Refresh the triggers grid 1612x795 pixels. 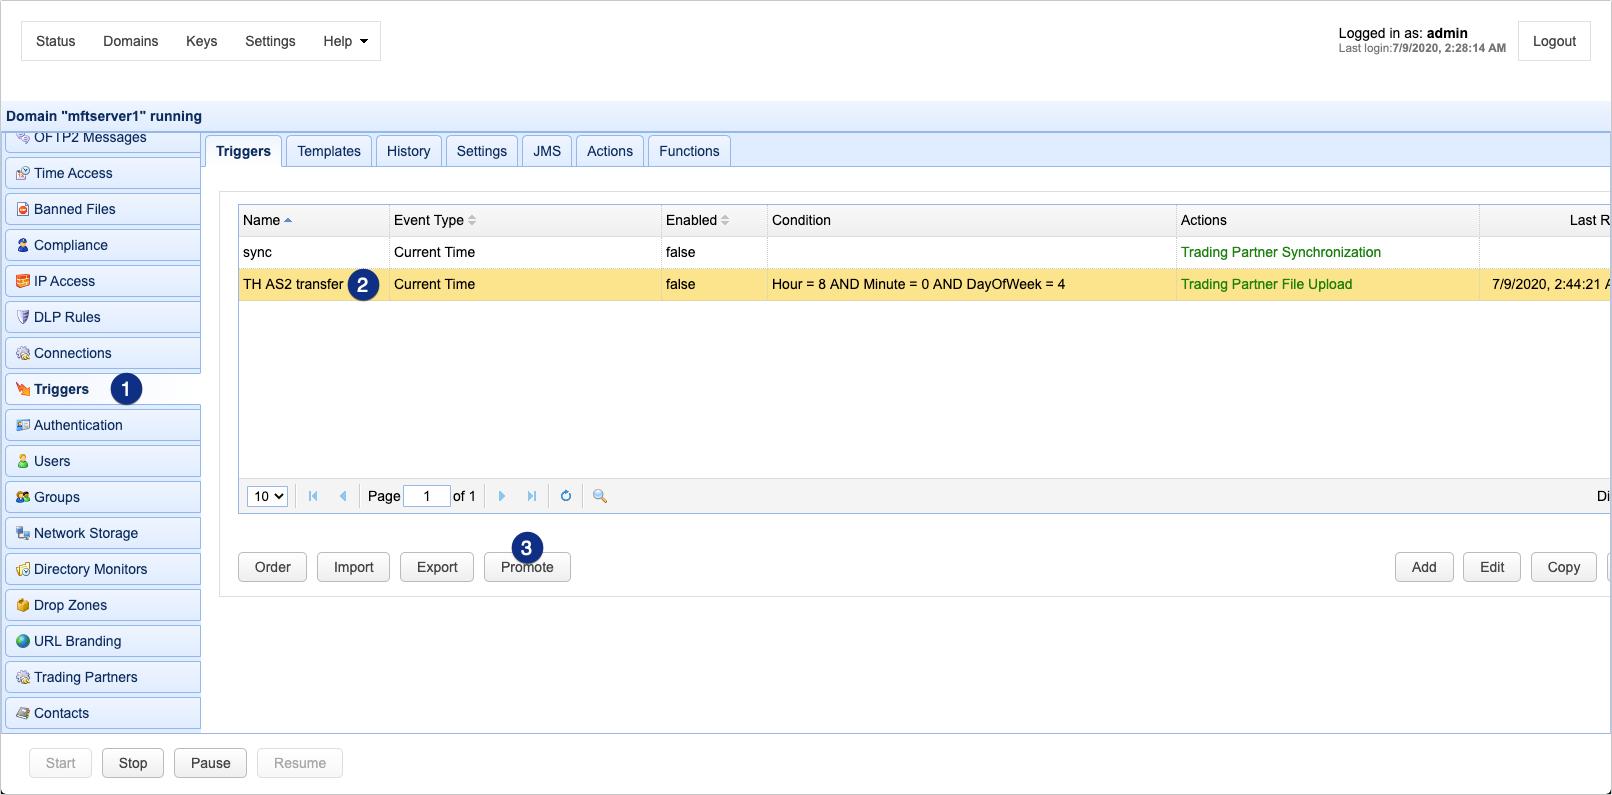coord(566,496)
